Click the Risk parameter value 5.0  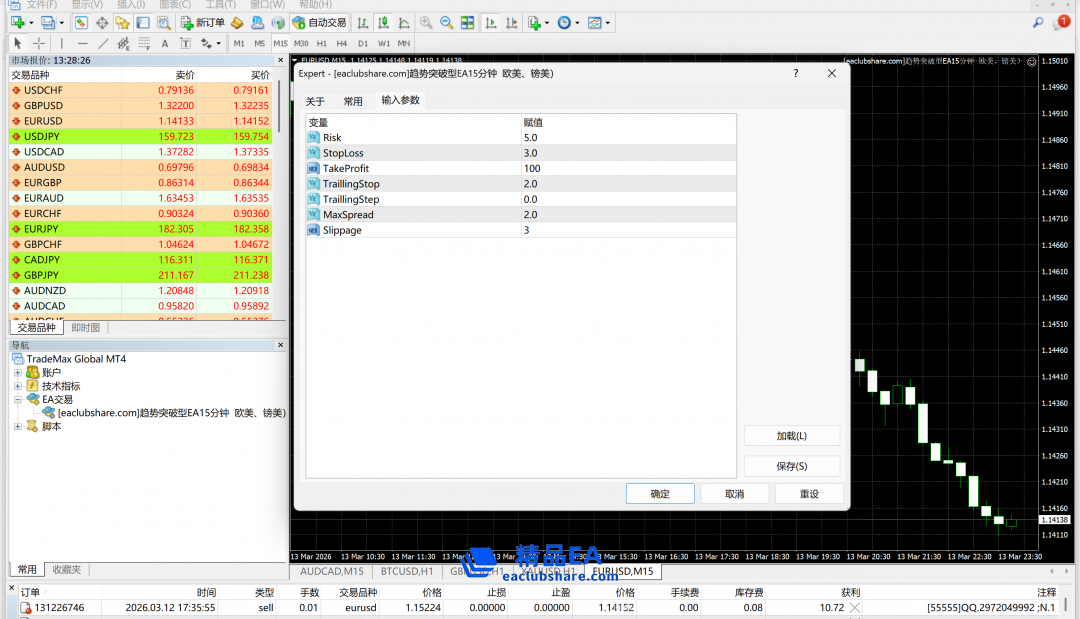pyautogui.click(x=530, y=138)
